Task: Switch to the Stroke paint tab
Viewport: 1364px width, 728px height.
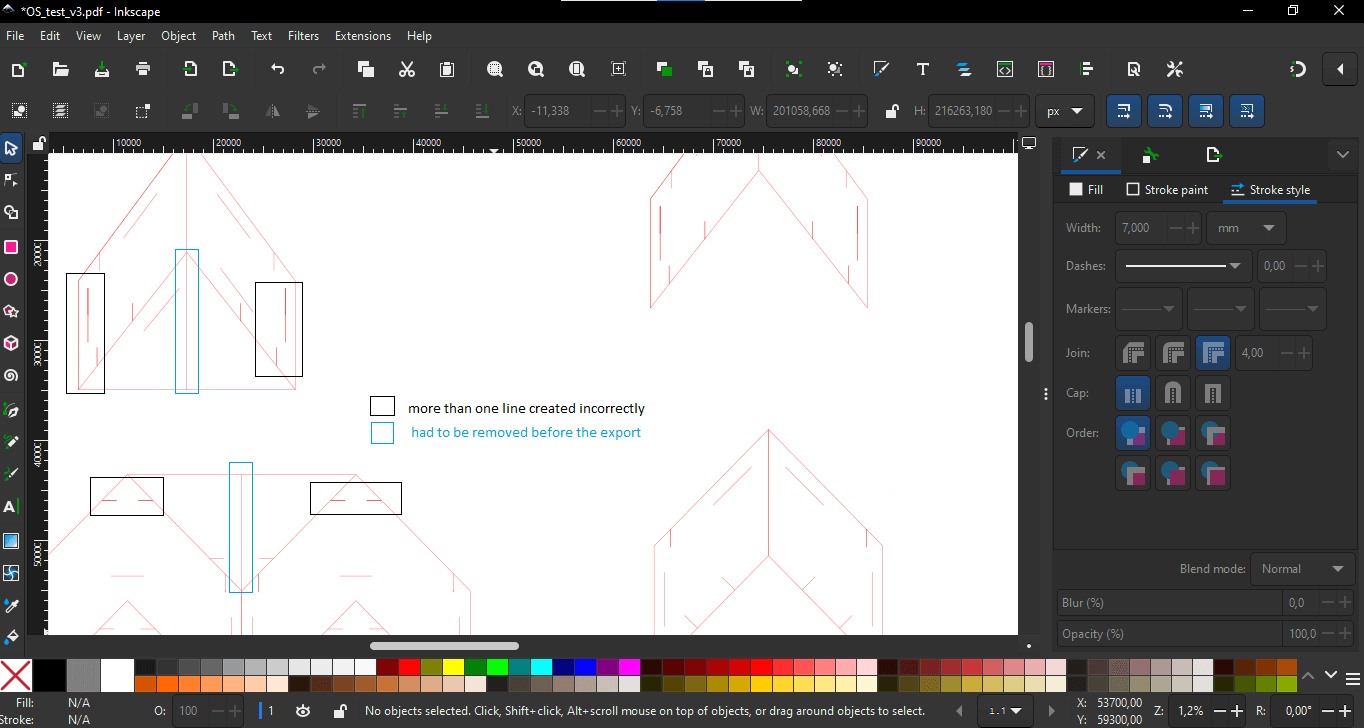Action: (x=1167, y=189)
